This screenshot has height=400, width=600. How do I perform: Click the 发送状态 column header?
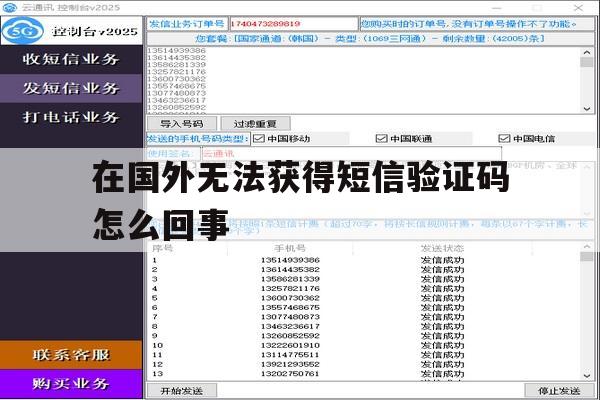pos(442,248)
